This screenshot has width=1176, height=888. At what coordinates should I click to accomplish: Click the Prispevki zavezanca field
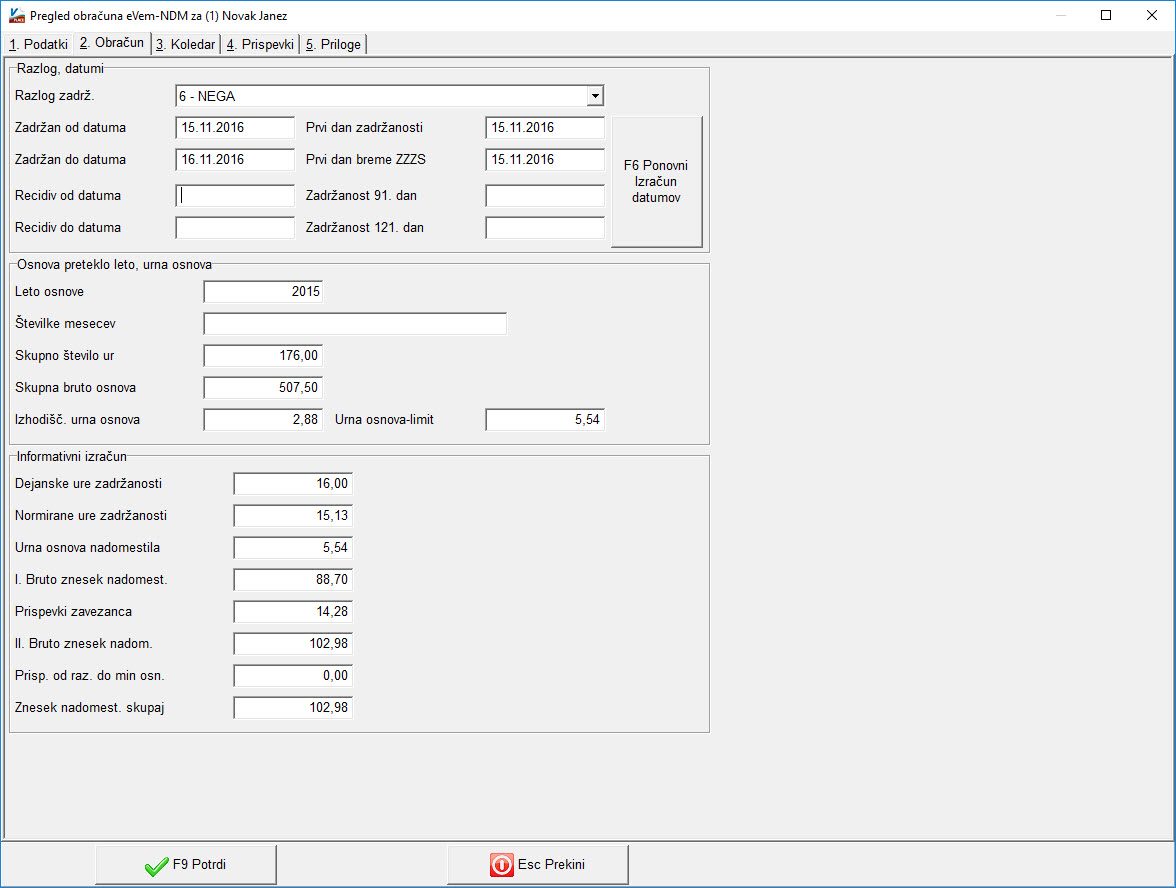[293, 612]
